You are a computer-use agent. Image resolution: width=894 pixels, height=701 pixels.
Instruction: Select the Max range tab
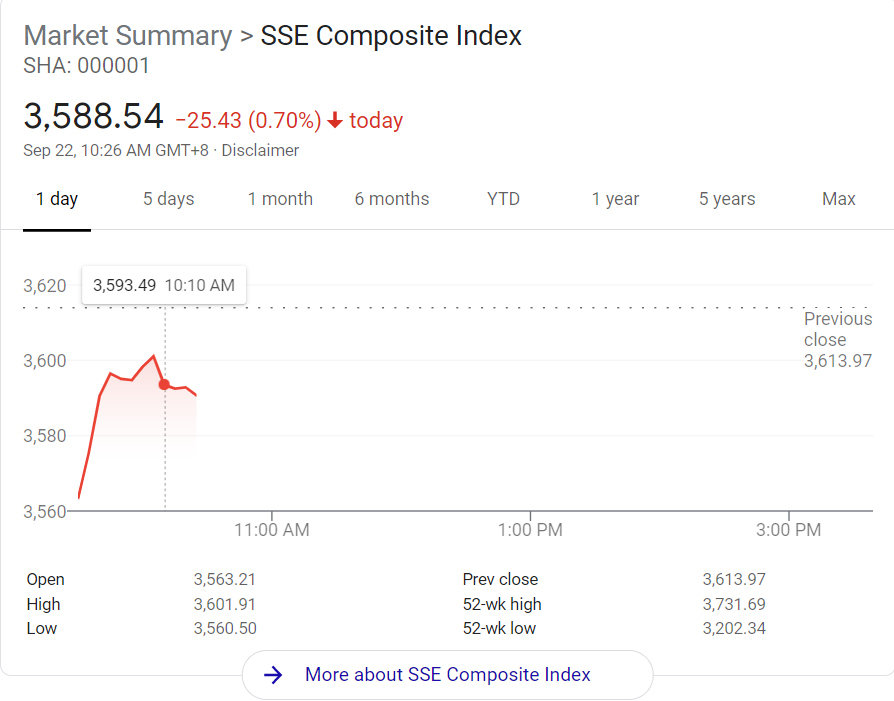[x=839, y=199]
